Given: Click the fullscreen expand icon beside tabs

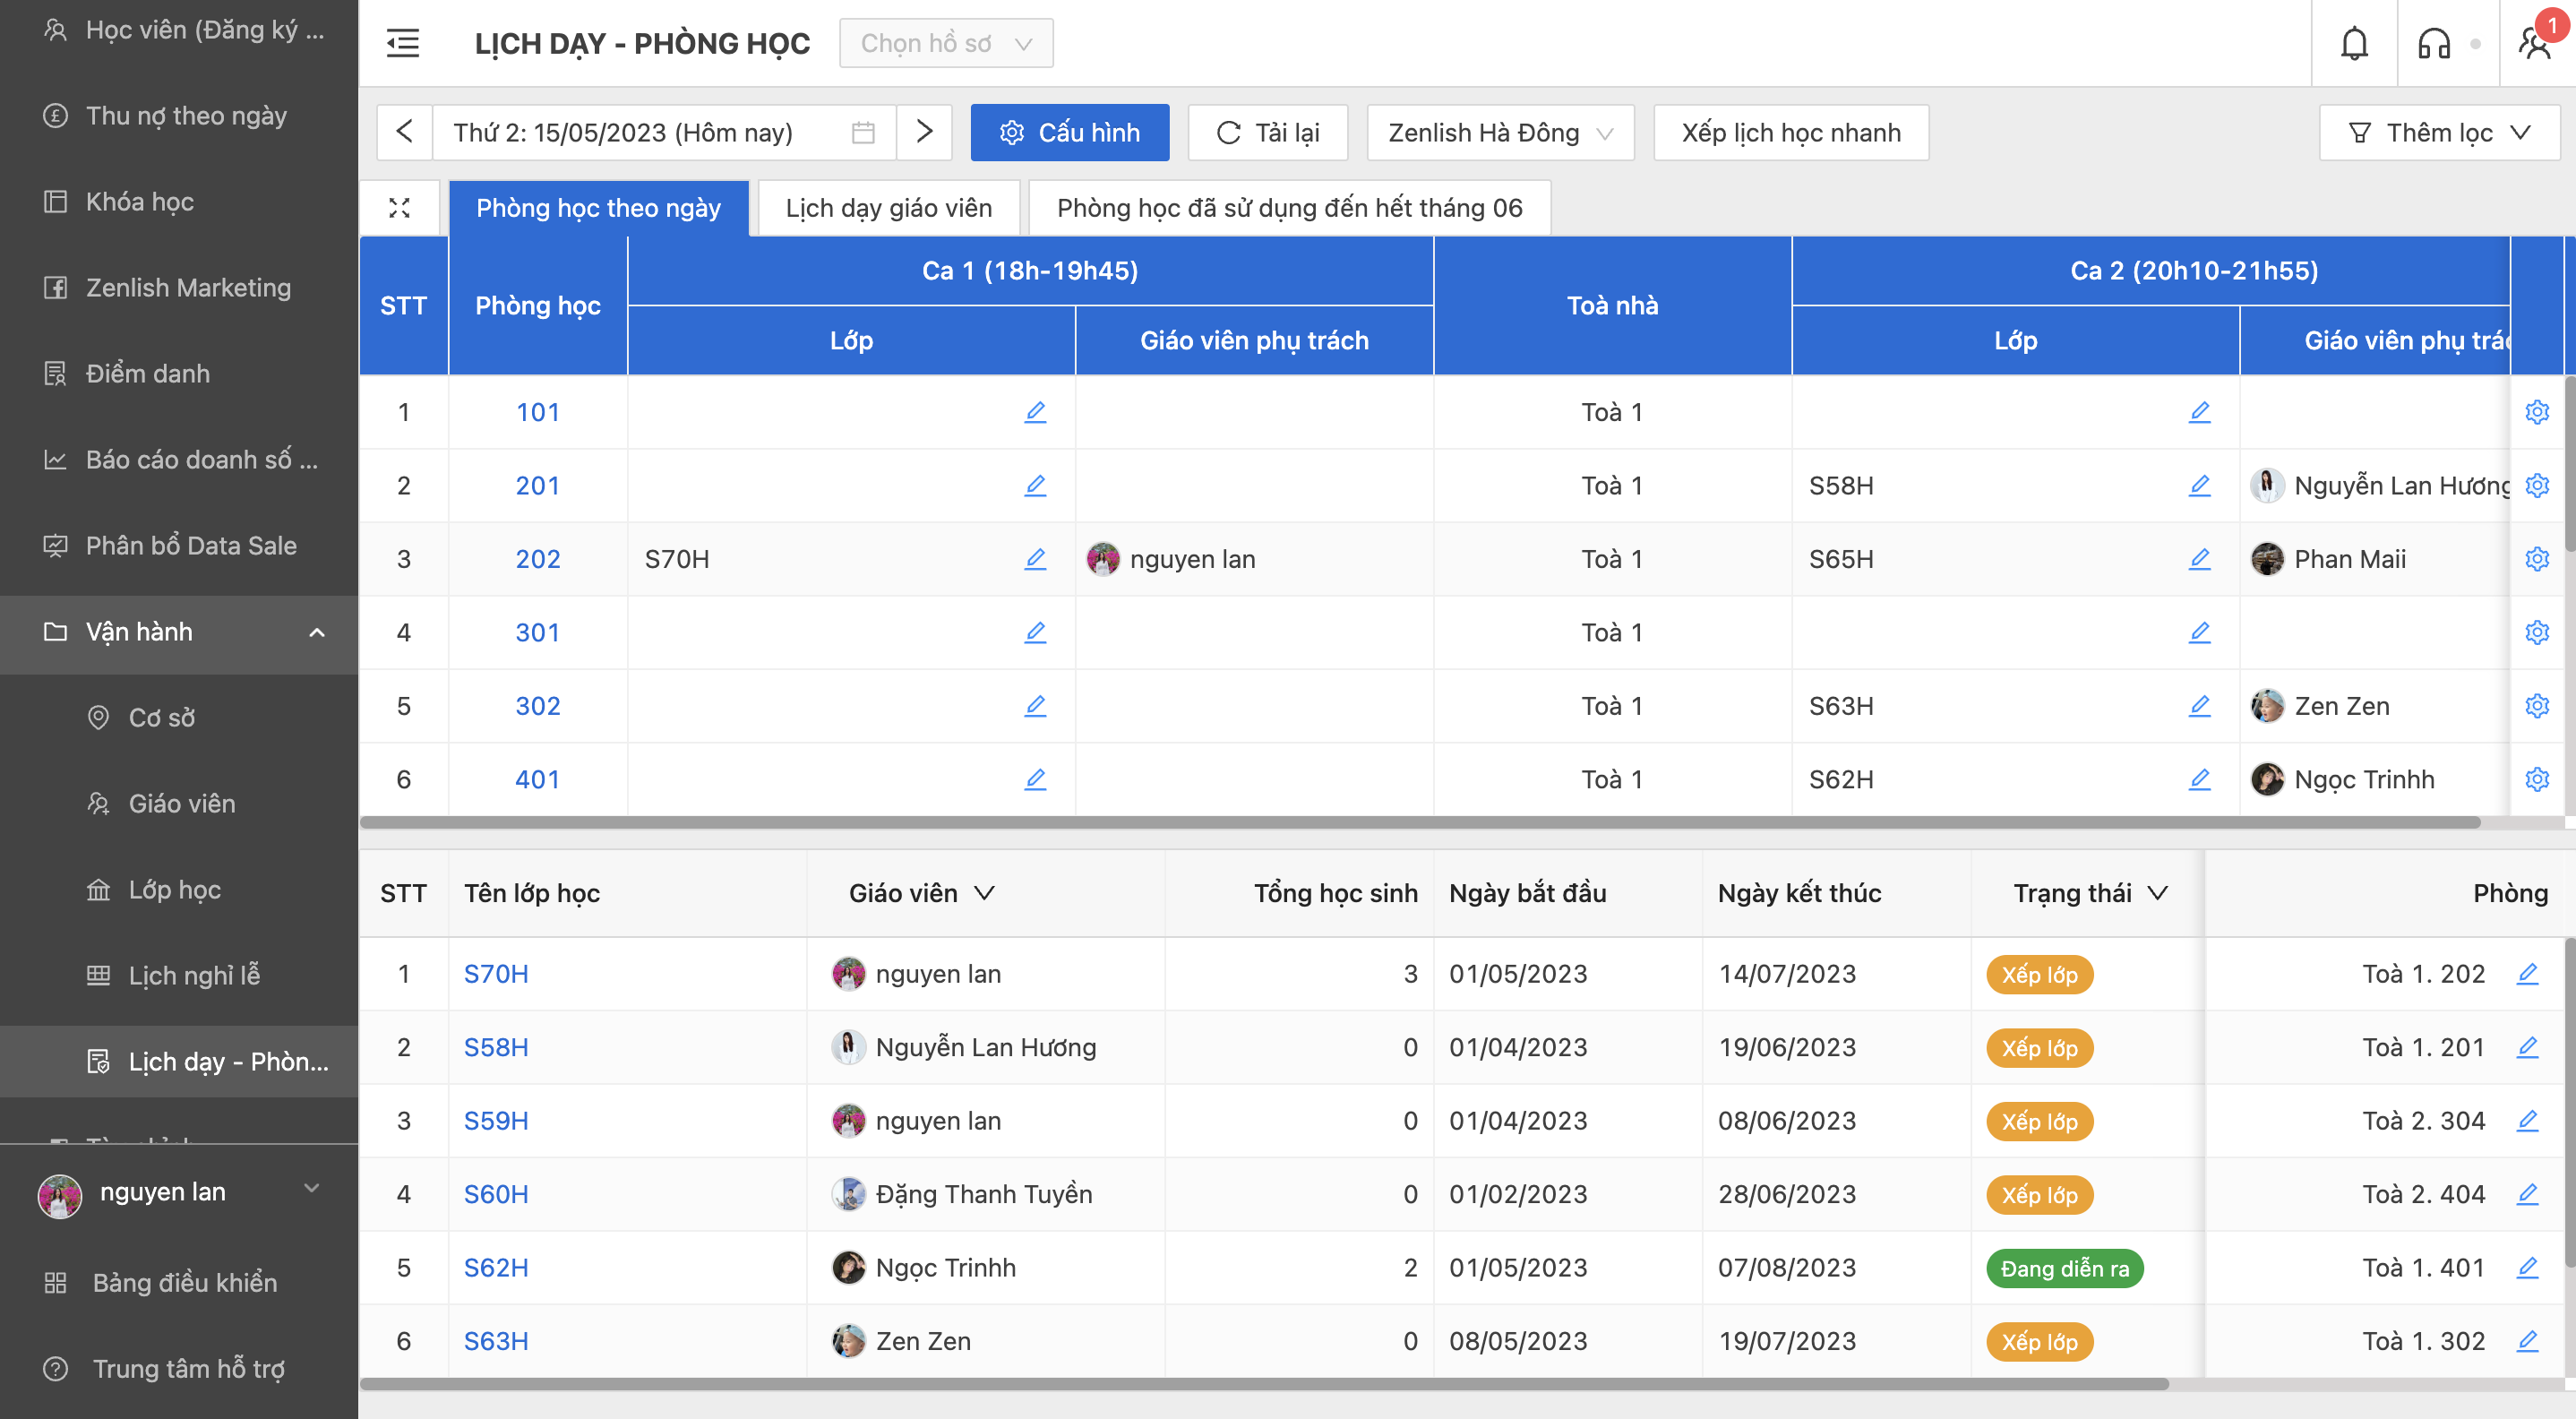Looking at the screenshot, I should click(x=399, y=208).
